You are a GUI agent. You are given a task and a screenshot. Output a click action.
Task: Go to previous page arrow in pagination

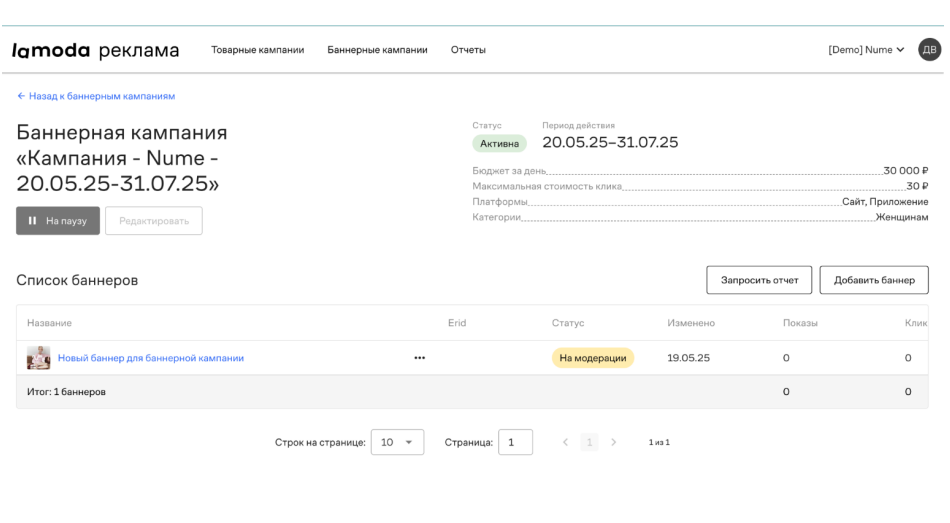565,442
